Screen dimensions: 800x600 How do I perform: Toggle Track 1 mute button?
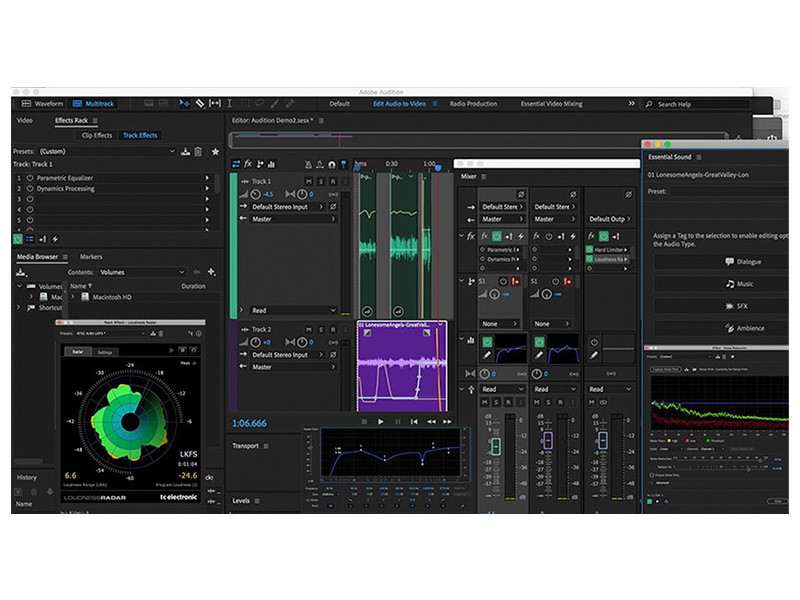click(309, 181)
